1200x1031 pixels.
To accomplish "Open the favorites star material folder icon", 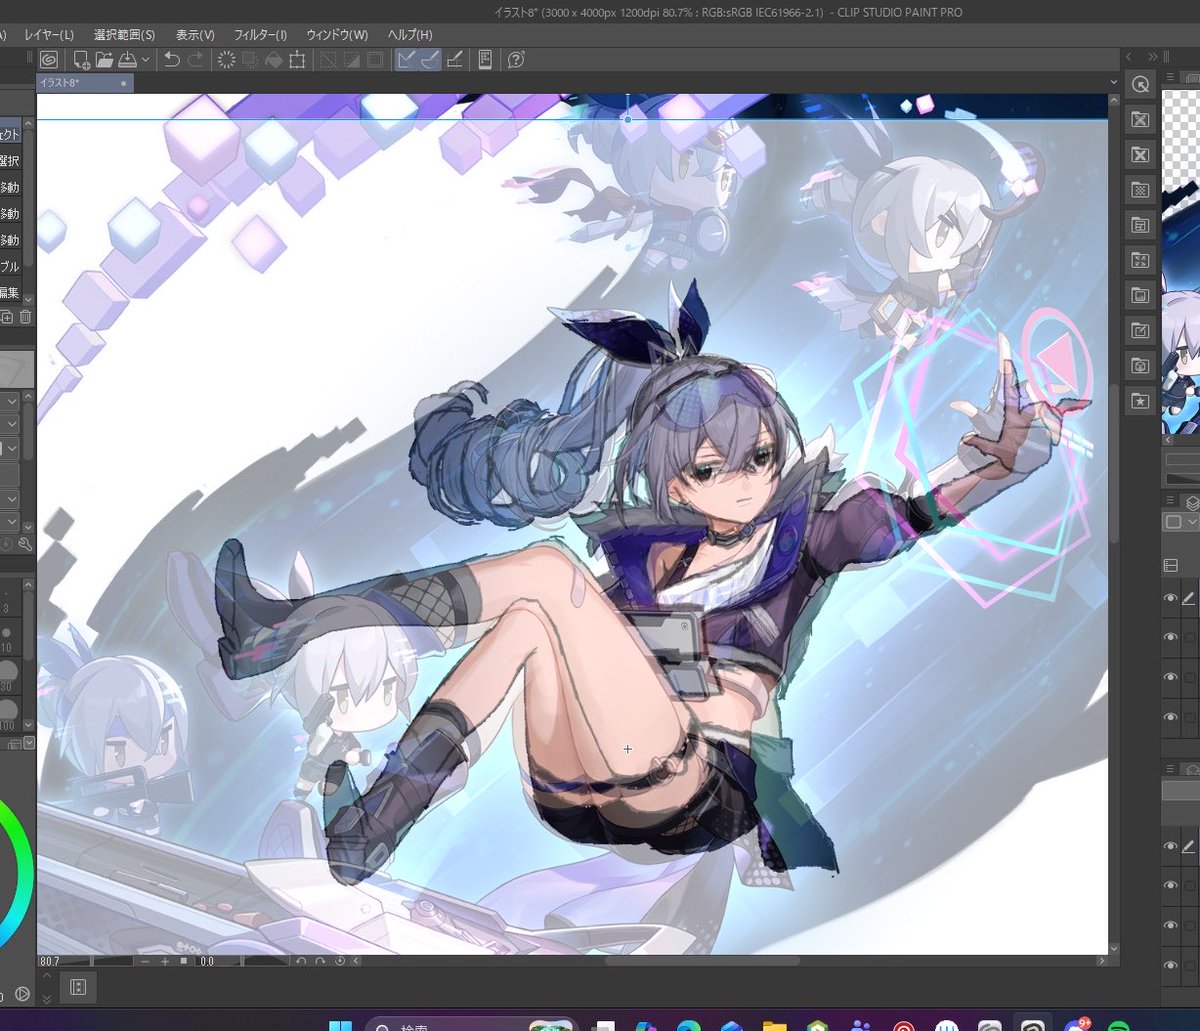I will pyautogui.click(x=1139, y=401).
